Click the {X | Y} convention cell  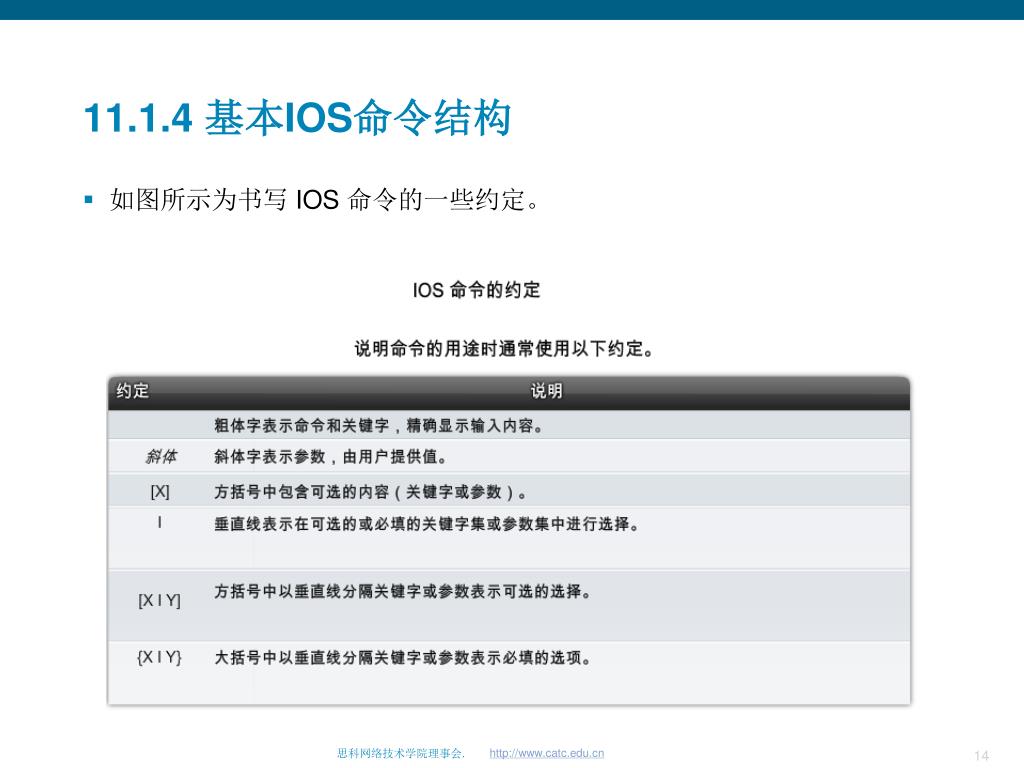tap(159, 657)
